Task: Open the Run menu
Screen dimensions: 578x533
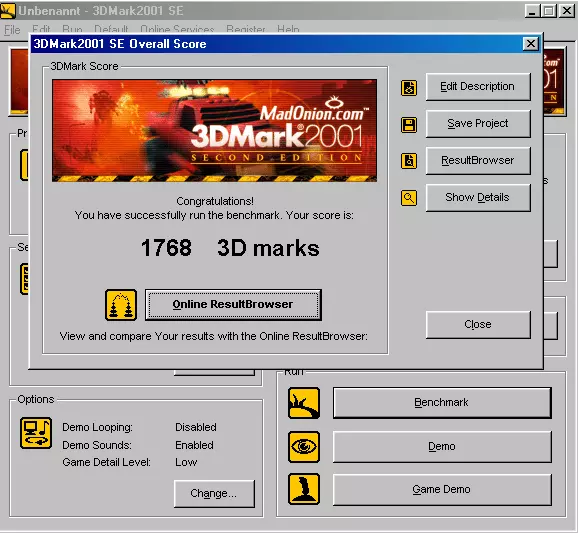Action: (x=72, y=29)
